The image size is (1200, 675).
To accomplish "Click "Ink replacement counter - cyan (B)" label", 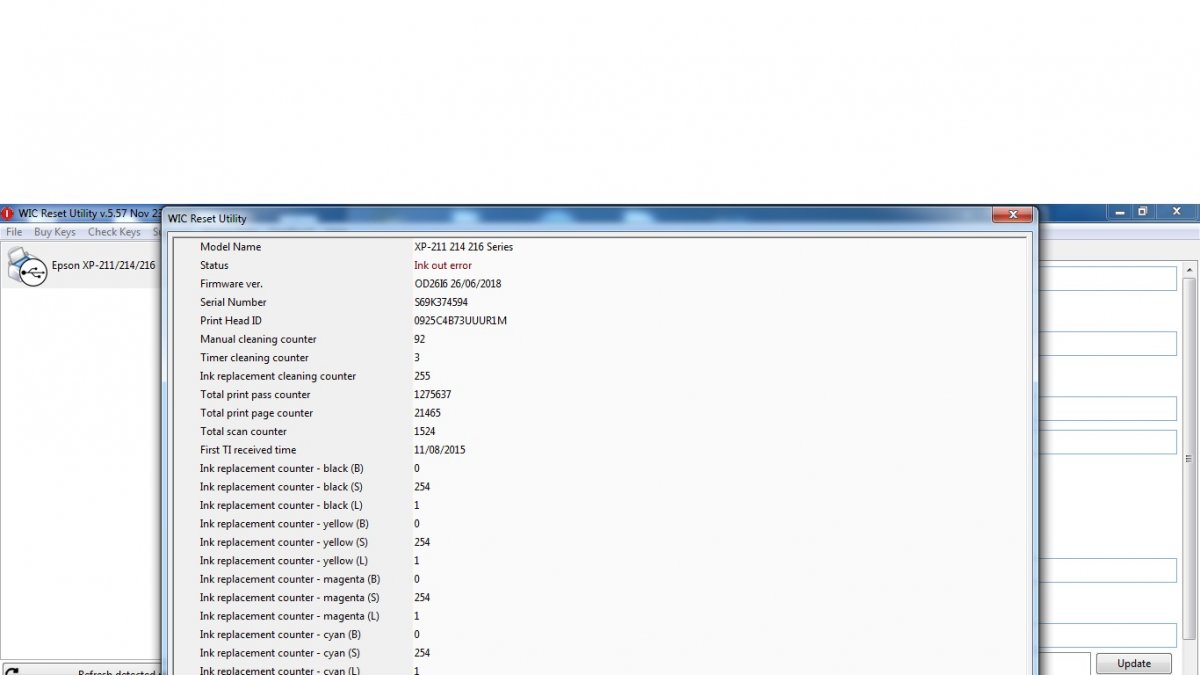I will [x=281, y=635].
